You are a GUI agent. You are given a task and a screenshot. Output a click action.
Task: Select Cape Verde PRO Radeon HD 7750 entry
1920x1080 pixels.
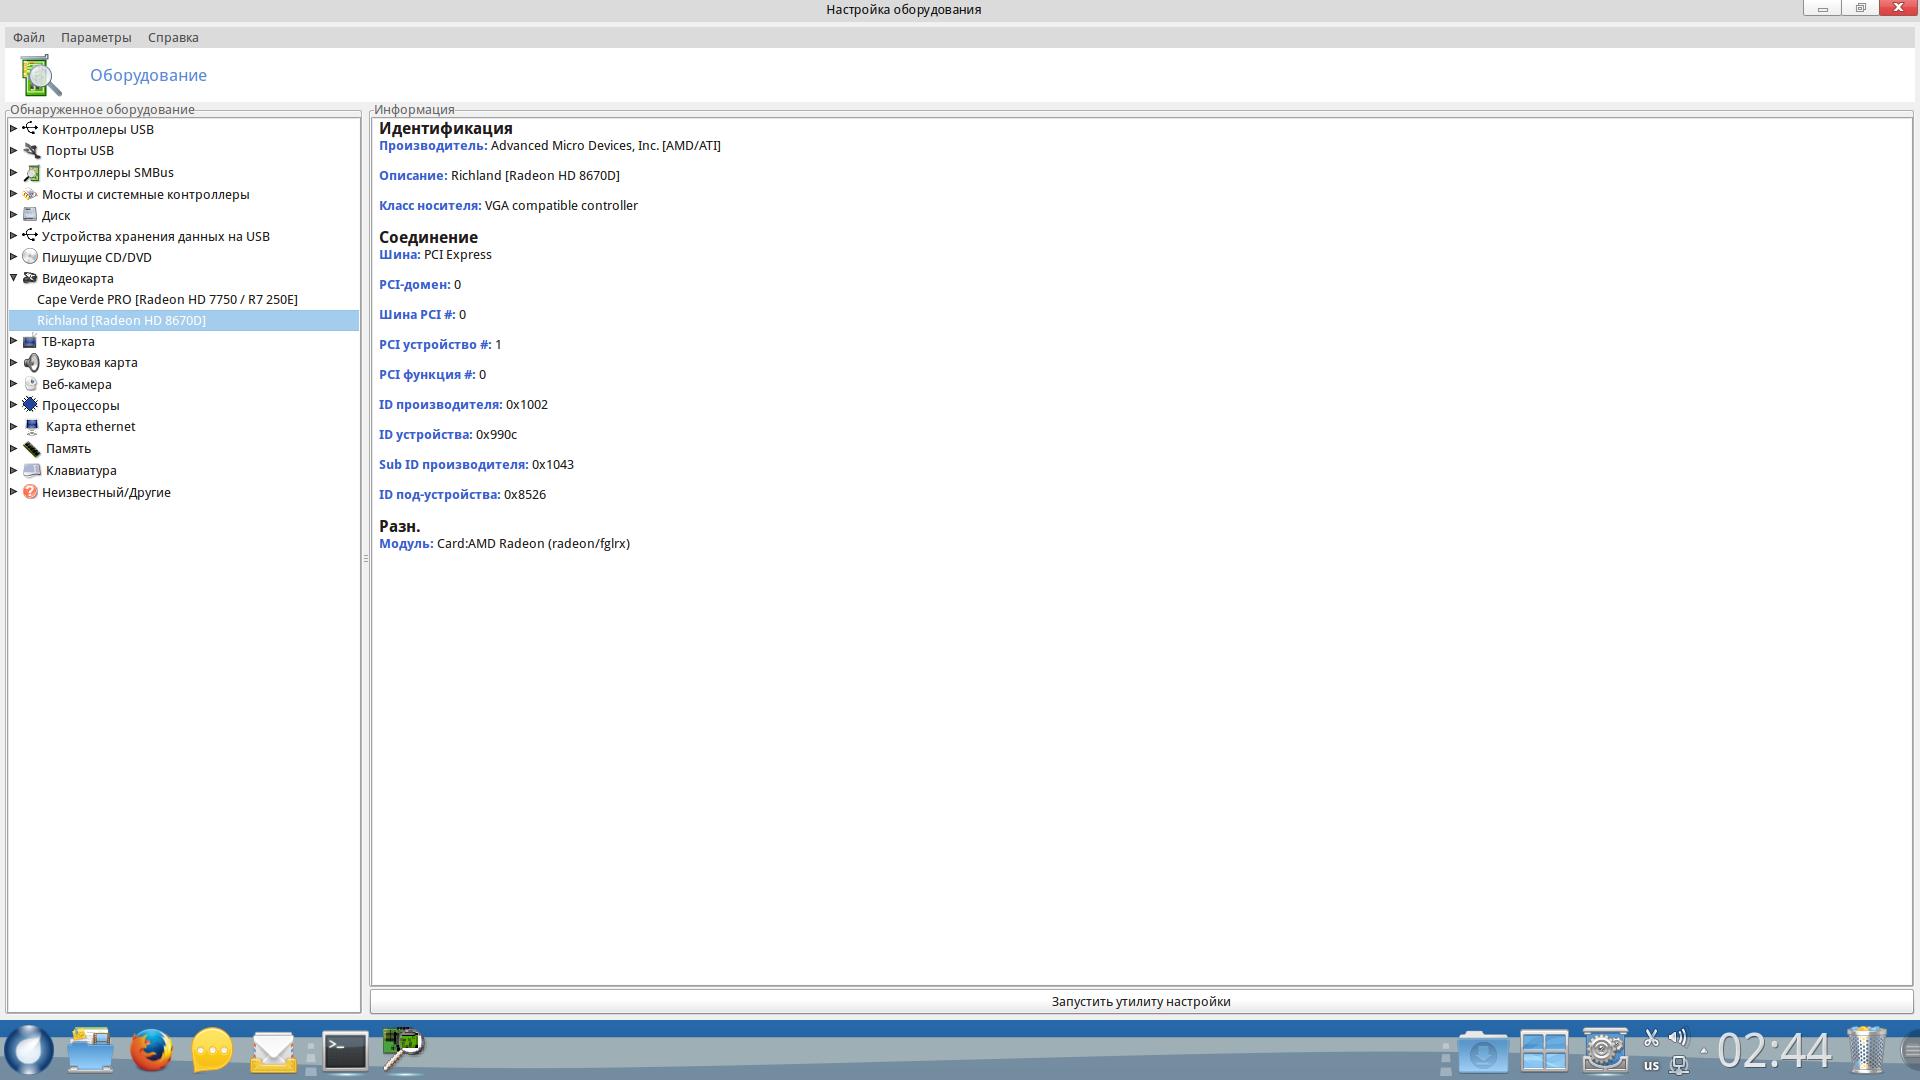167,299
